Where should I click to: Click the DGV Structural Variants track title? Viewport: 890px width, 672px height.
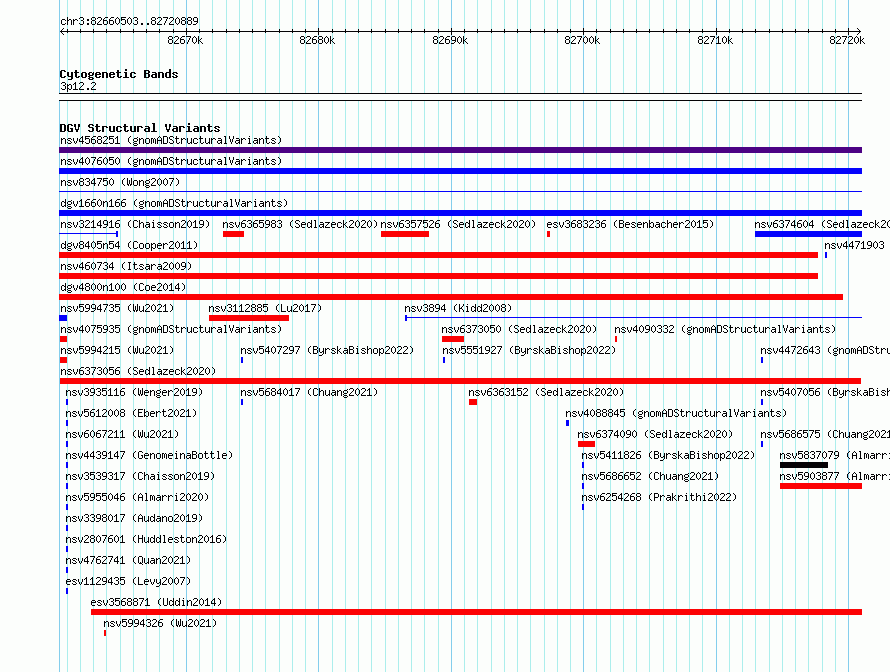pyautogui.click(x=140, y=128)
